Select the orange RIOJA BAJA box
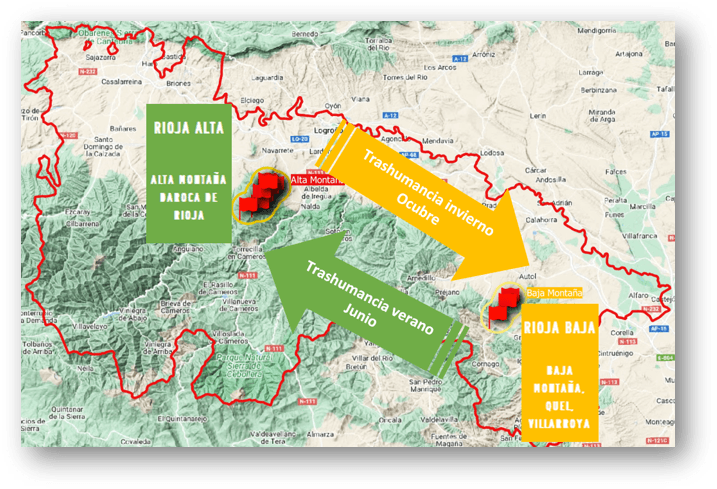 point(560,372)
